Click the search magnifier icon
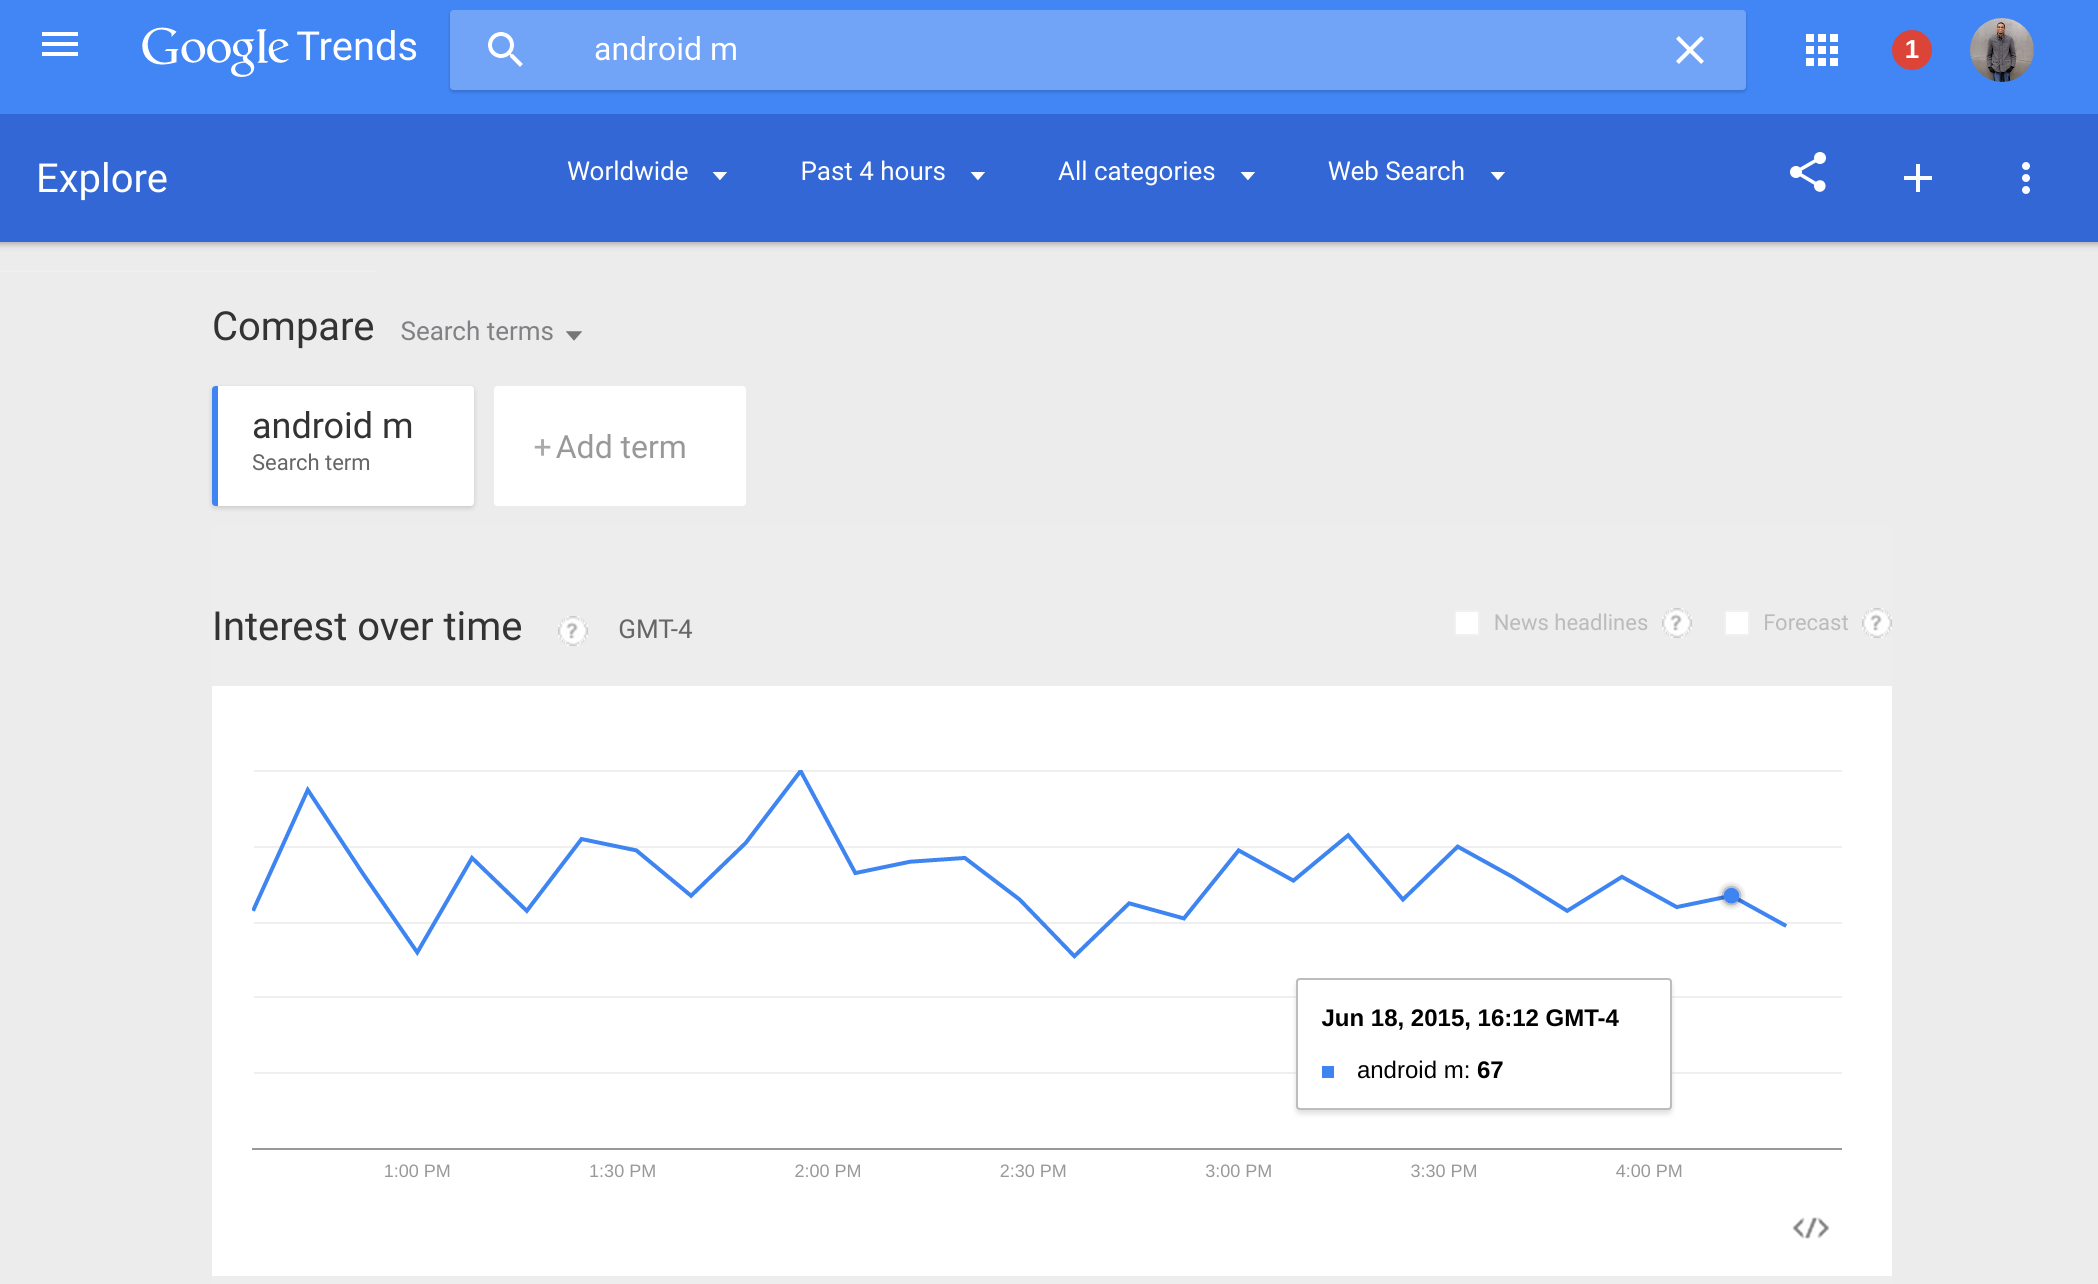This screenshot has width=2098, height=1284. click(506, 49)
